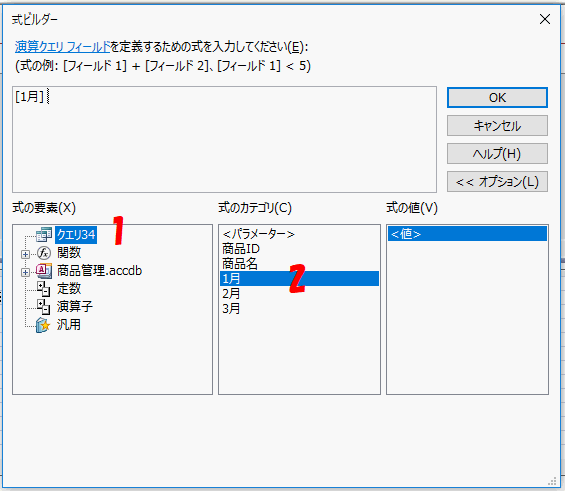Click the クエリ34 query icon
Image resolution: width=565 pixels, height=491 pixels.
[x=44, y=235]
